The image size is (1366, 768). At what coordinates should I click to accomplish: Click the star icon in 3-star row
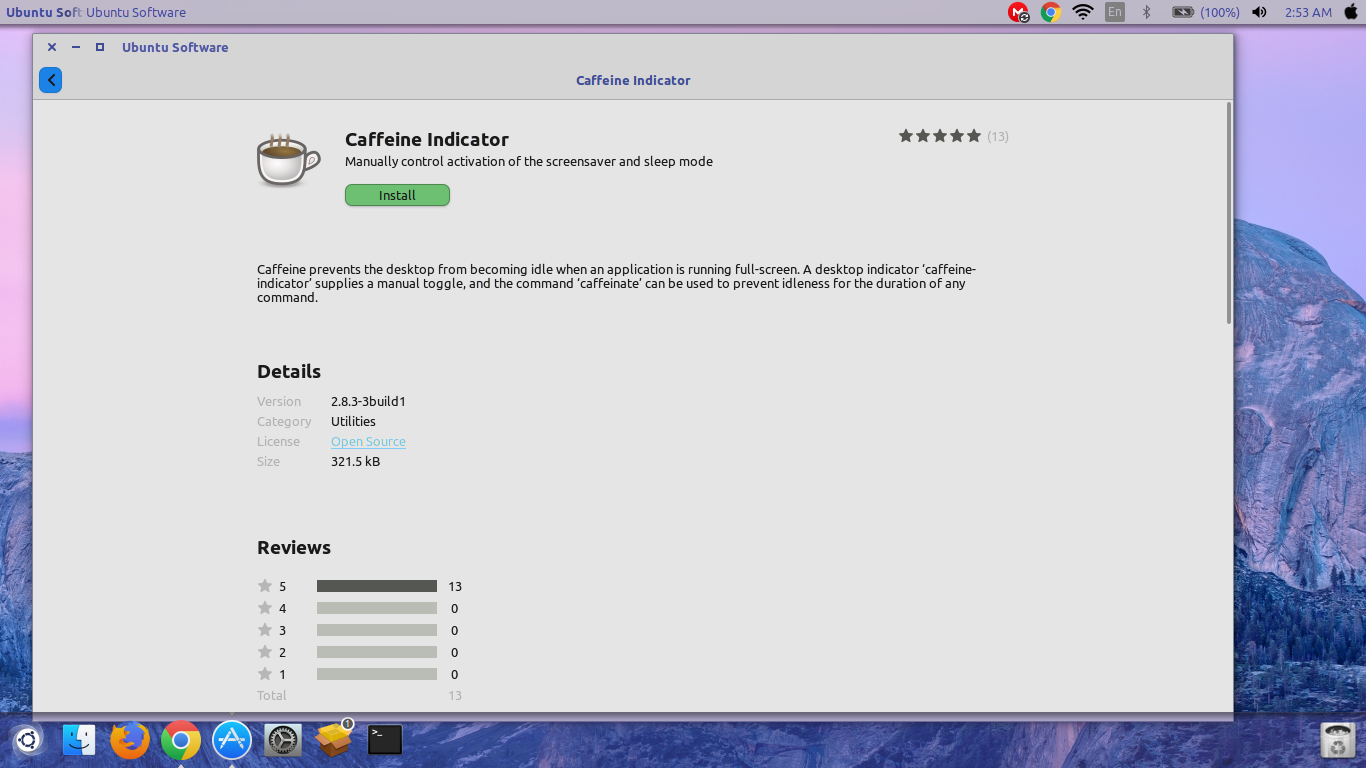[x=265, y=630]
